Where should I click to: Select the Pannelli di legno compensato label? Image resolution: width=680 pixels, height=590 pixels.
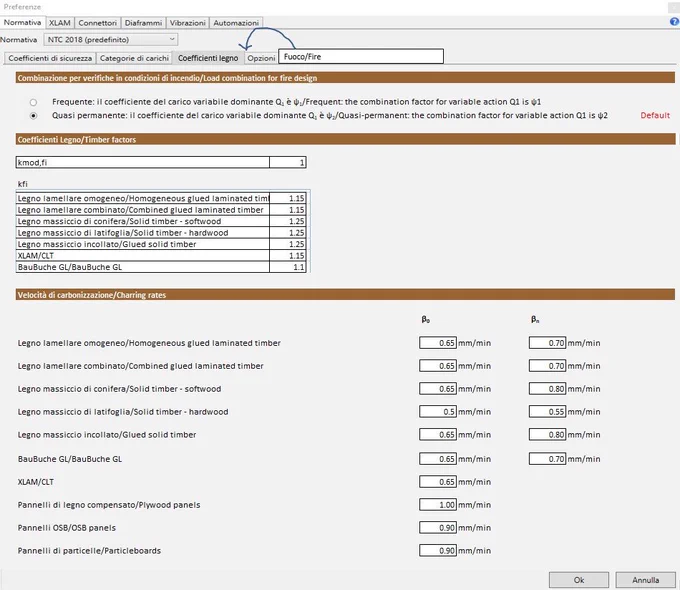[109, 505]
